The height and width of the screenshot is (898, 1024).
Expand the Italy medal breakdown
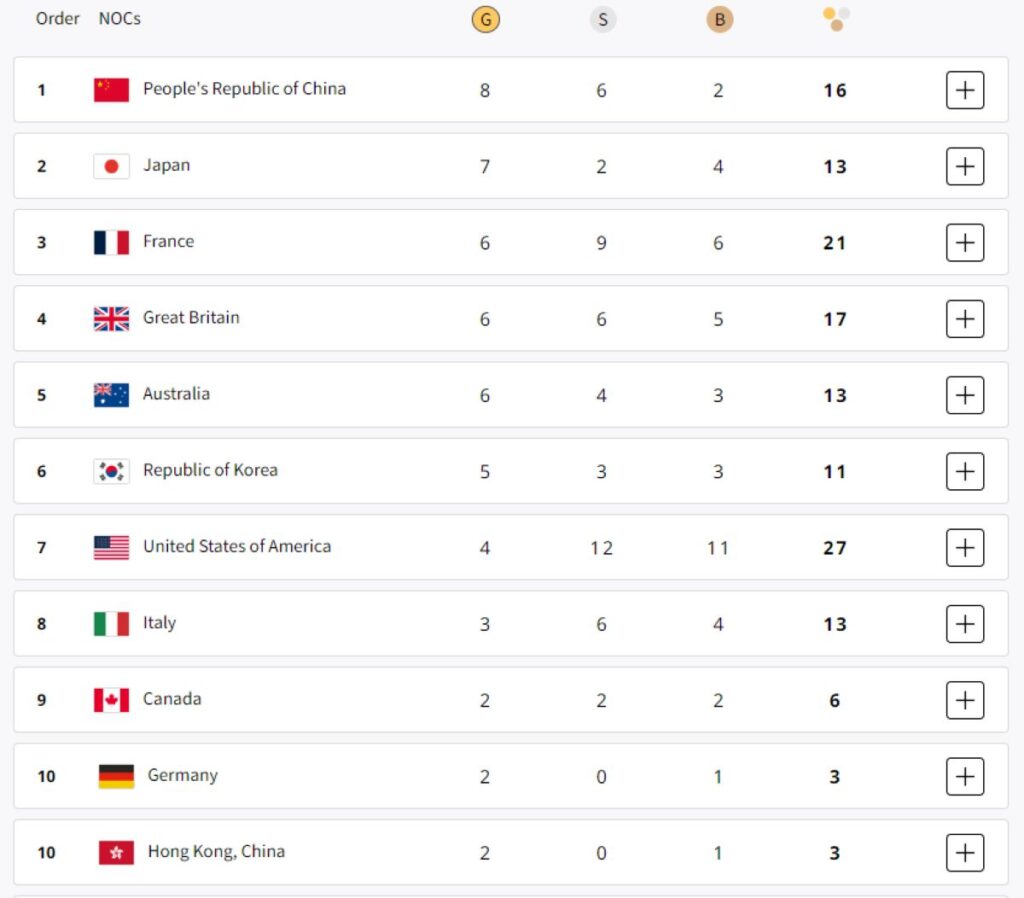(x=964, y=624)
